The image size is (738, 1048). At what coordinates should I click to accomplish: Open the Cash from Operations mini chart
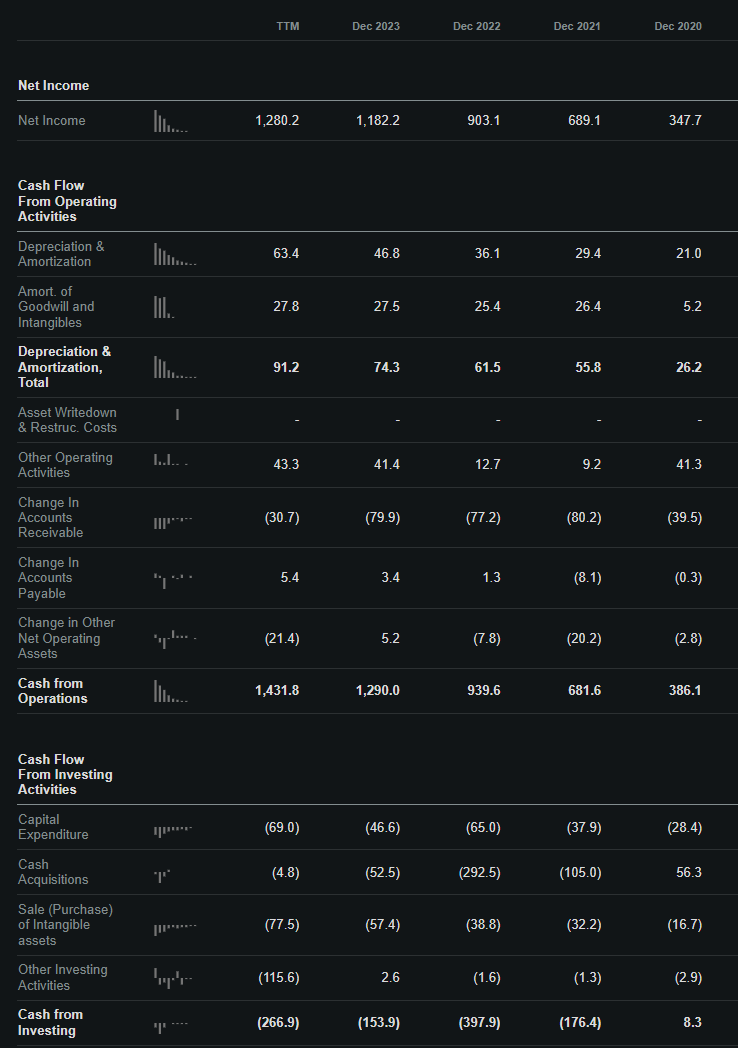tap(170, 691)
